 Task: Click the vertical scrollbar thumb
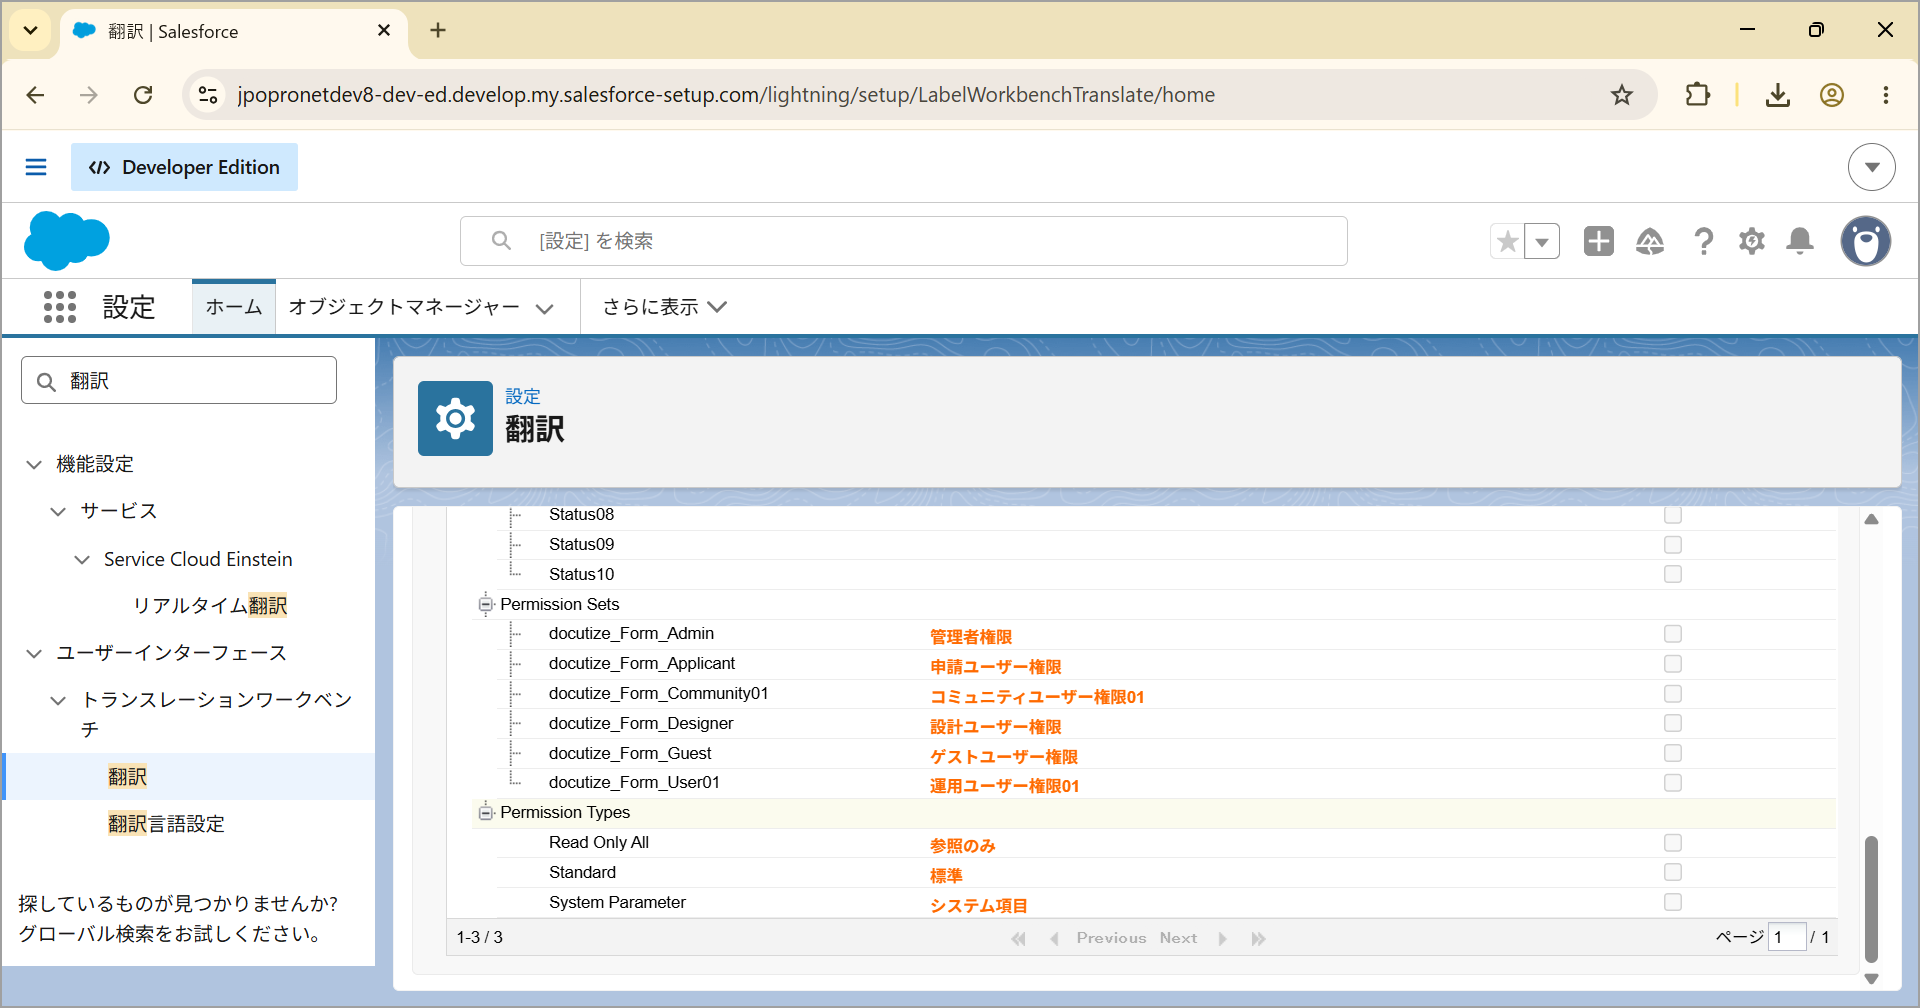[x=1872, y=898]
